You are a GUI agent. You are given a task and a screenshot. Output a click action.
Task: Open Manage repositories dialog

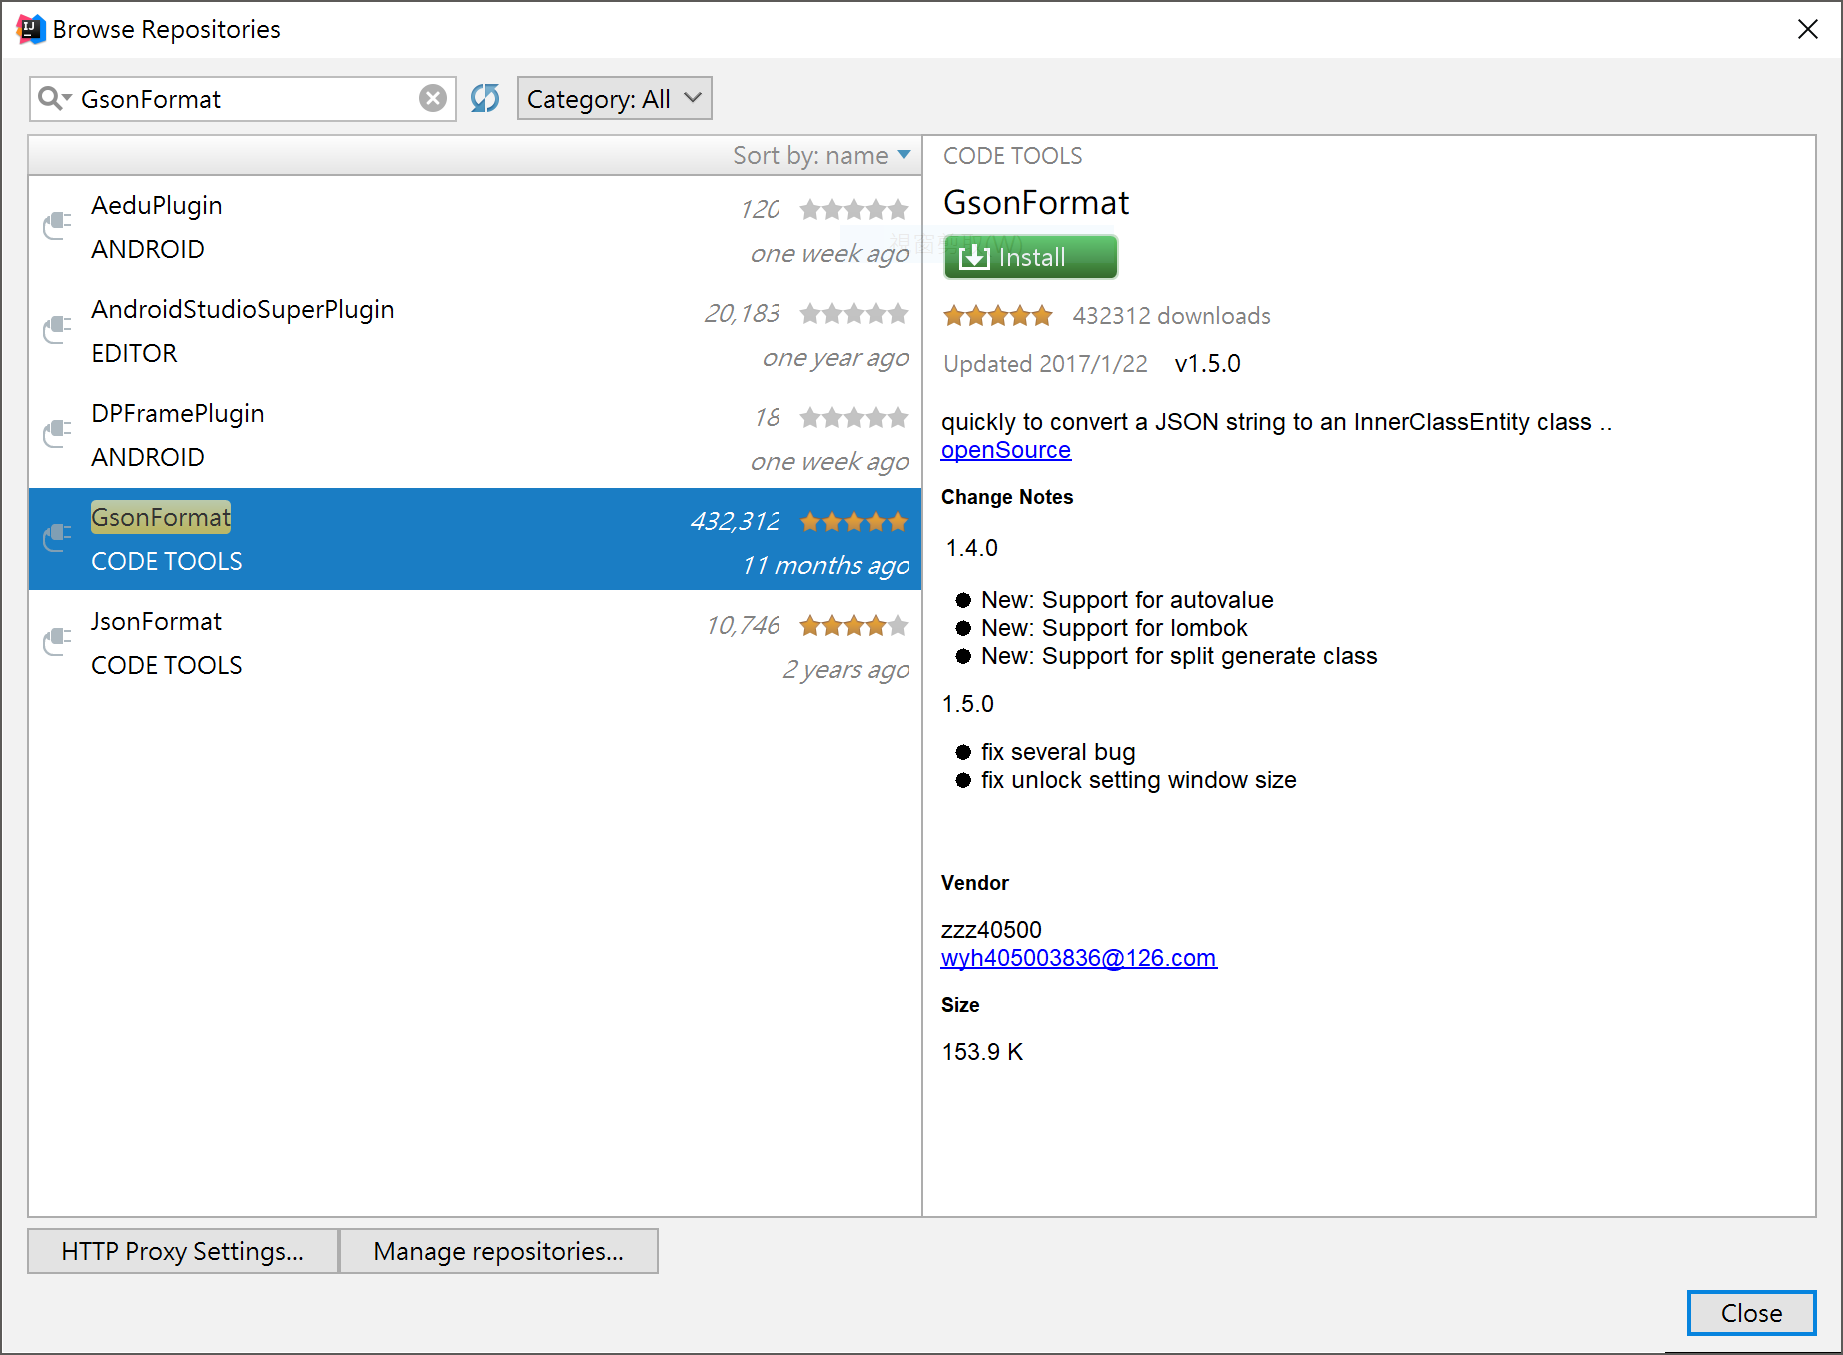498,1251
